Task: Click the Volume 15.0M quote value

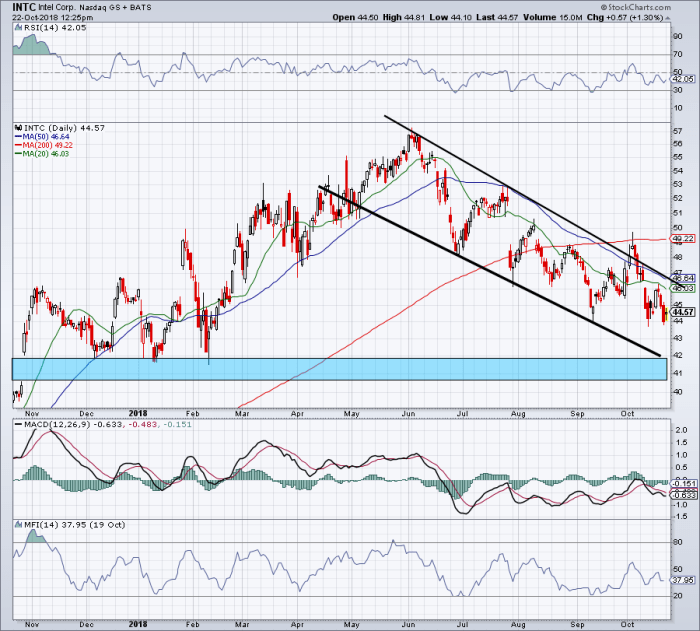Action: (x=553, y=17)
